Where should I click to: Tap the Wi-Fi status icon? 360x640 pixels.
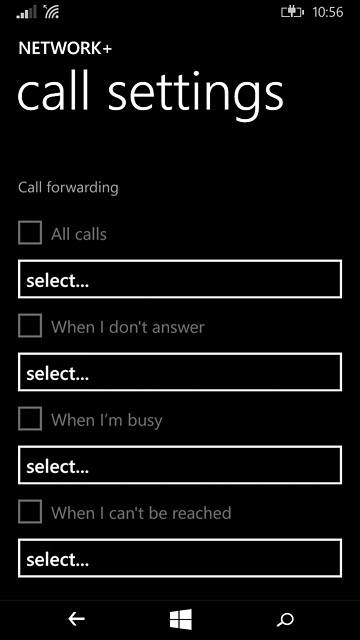point(51,13)
